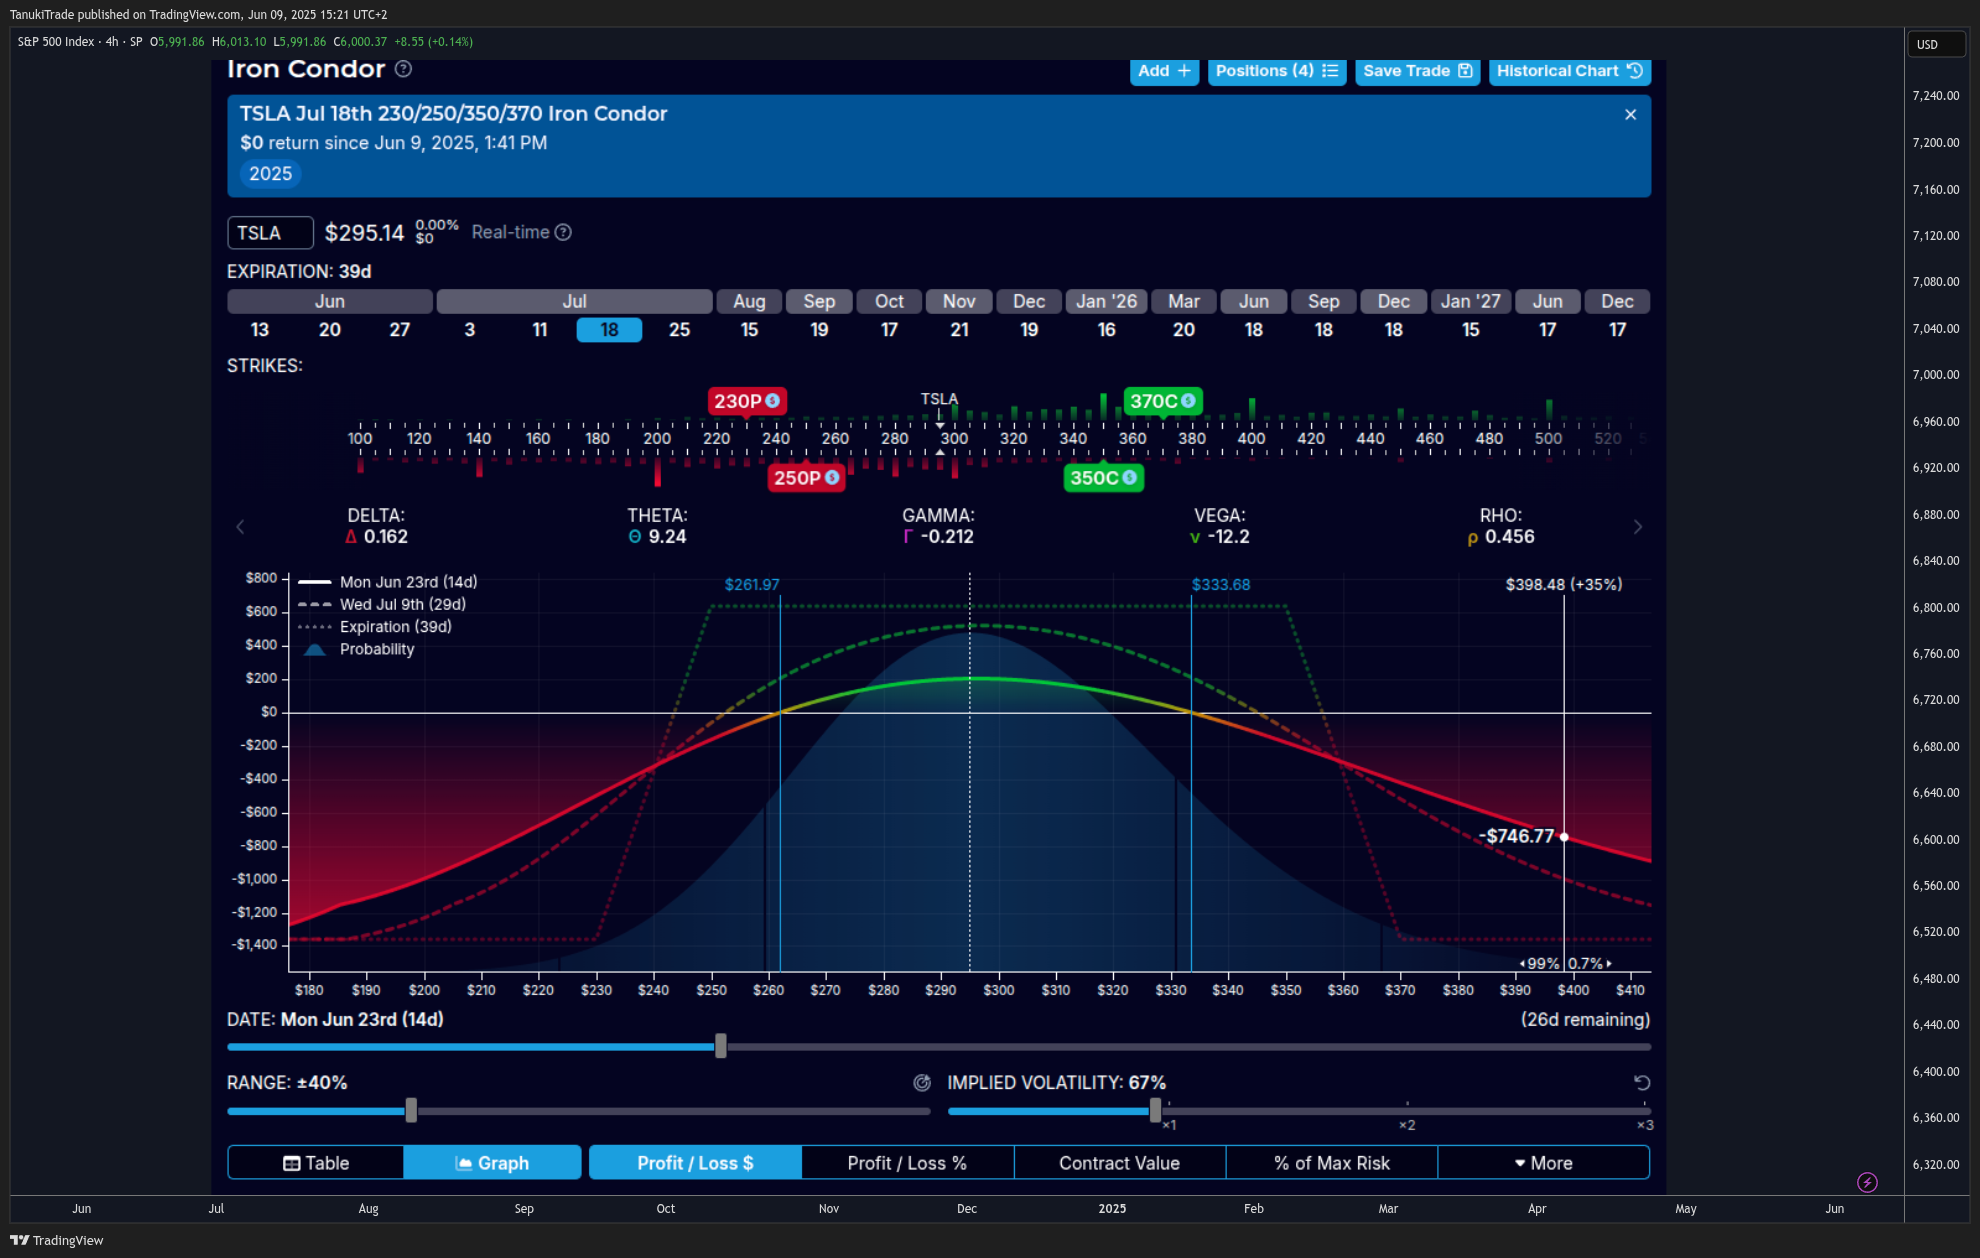Select Jul 3 expiration date
Image resolution: width=1980 pixels, height=1258 pixels.
[470, 330]
